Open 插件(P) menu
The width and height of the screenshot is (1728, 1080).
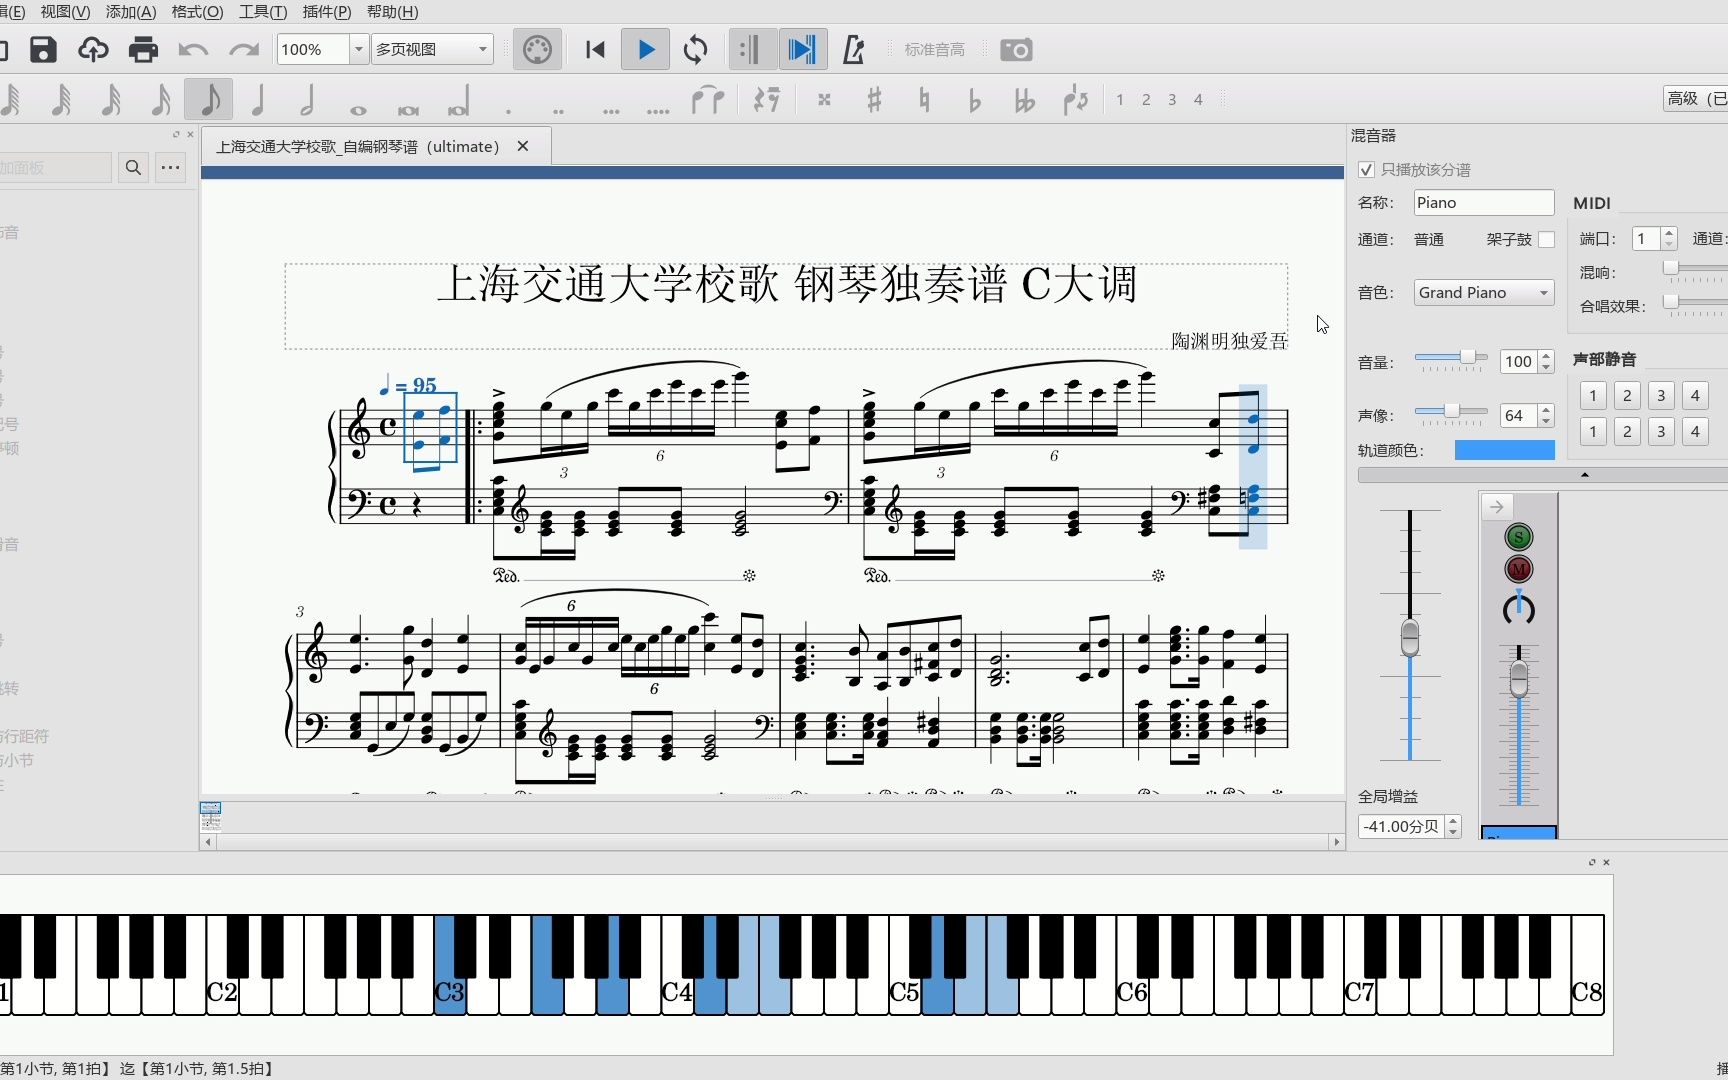(x=327, y=12)
